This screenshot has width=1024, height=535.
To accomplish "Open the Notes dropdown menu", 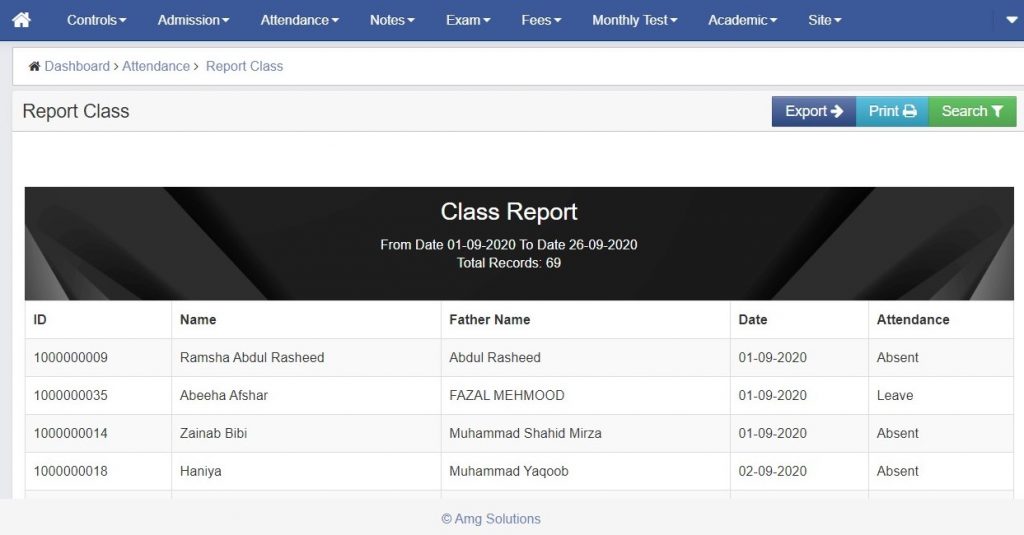I will pos(392,20).
